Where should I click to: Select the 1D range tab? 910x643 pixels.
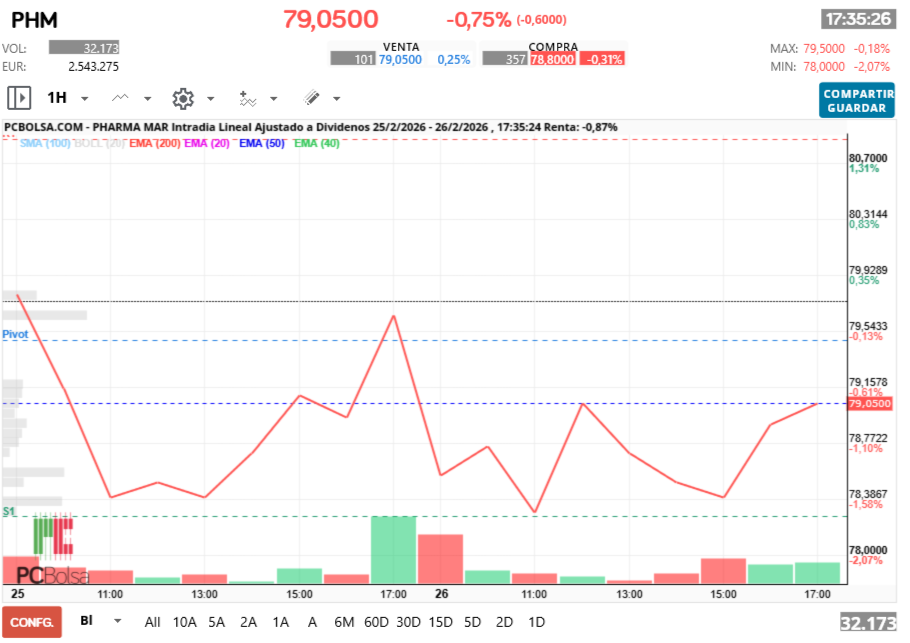point(539,622)
